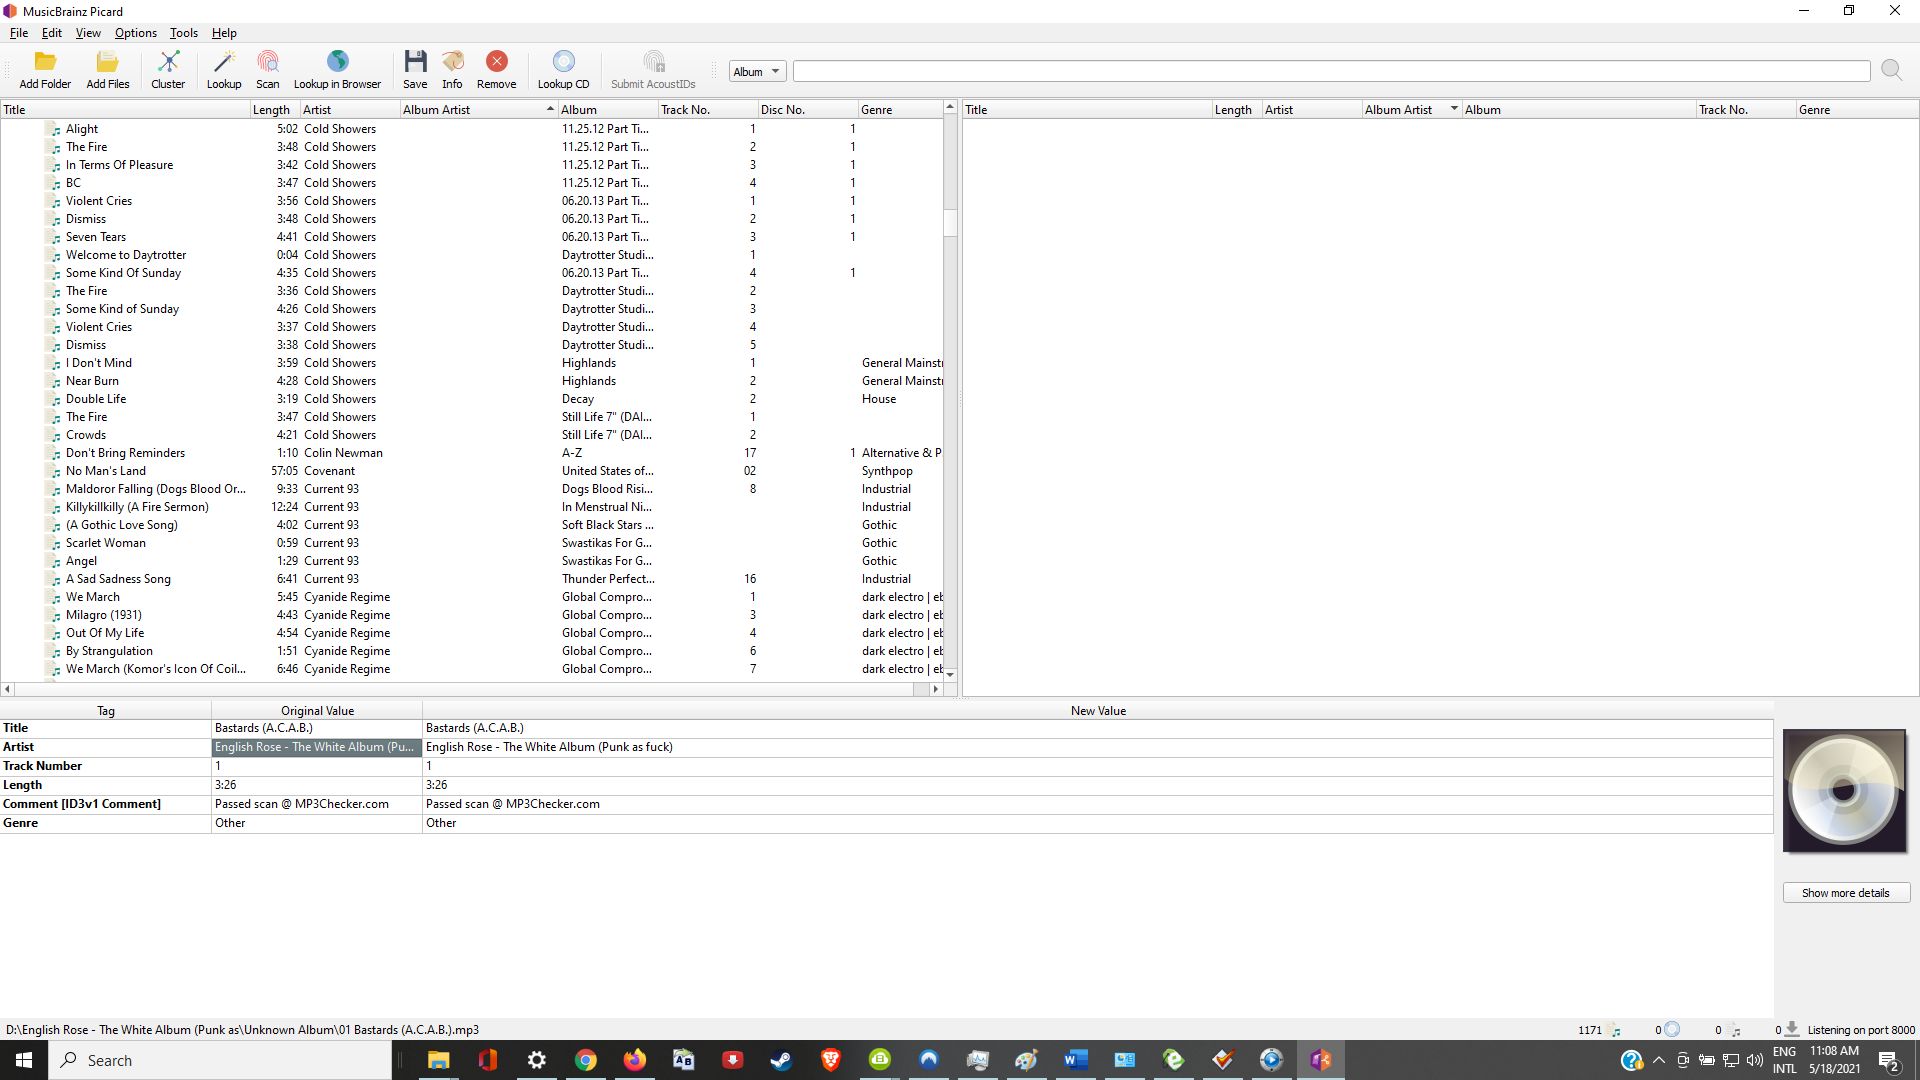This screenshot has height=1080, width=1920.
Task: Click the magnifier search icon in the toolbar
Action: coord(1891,70)
